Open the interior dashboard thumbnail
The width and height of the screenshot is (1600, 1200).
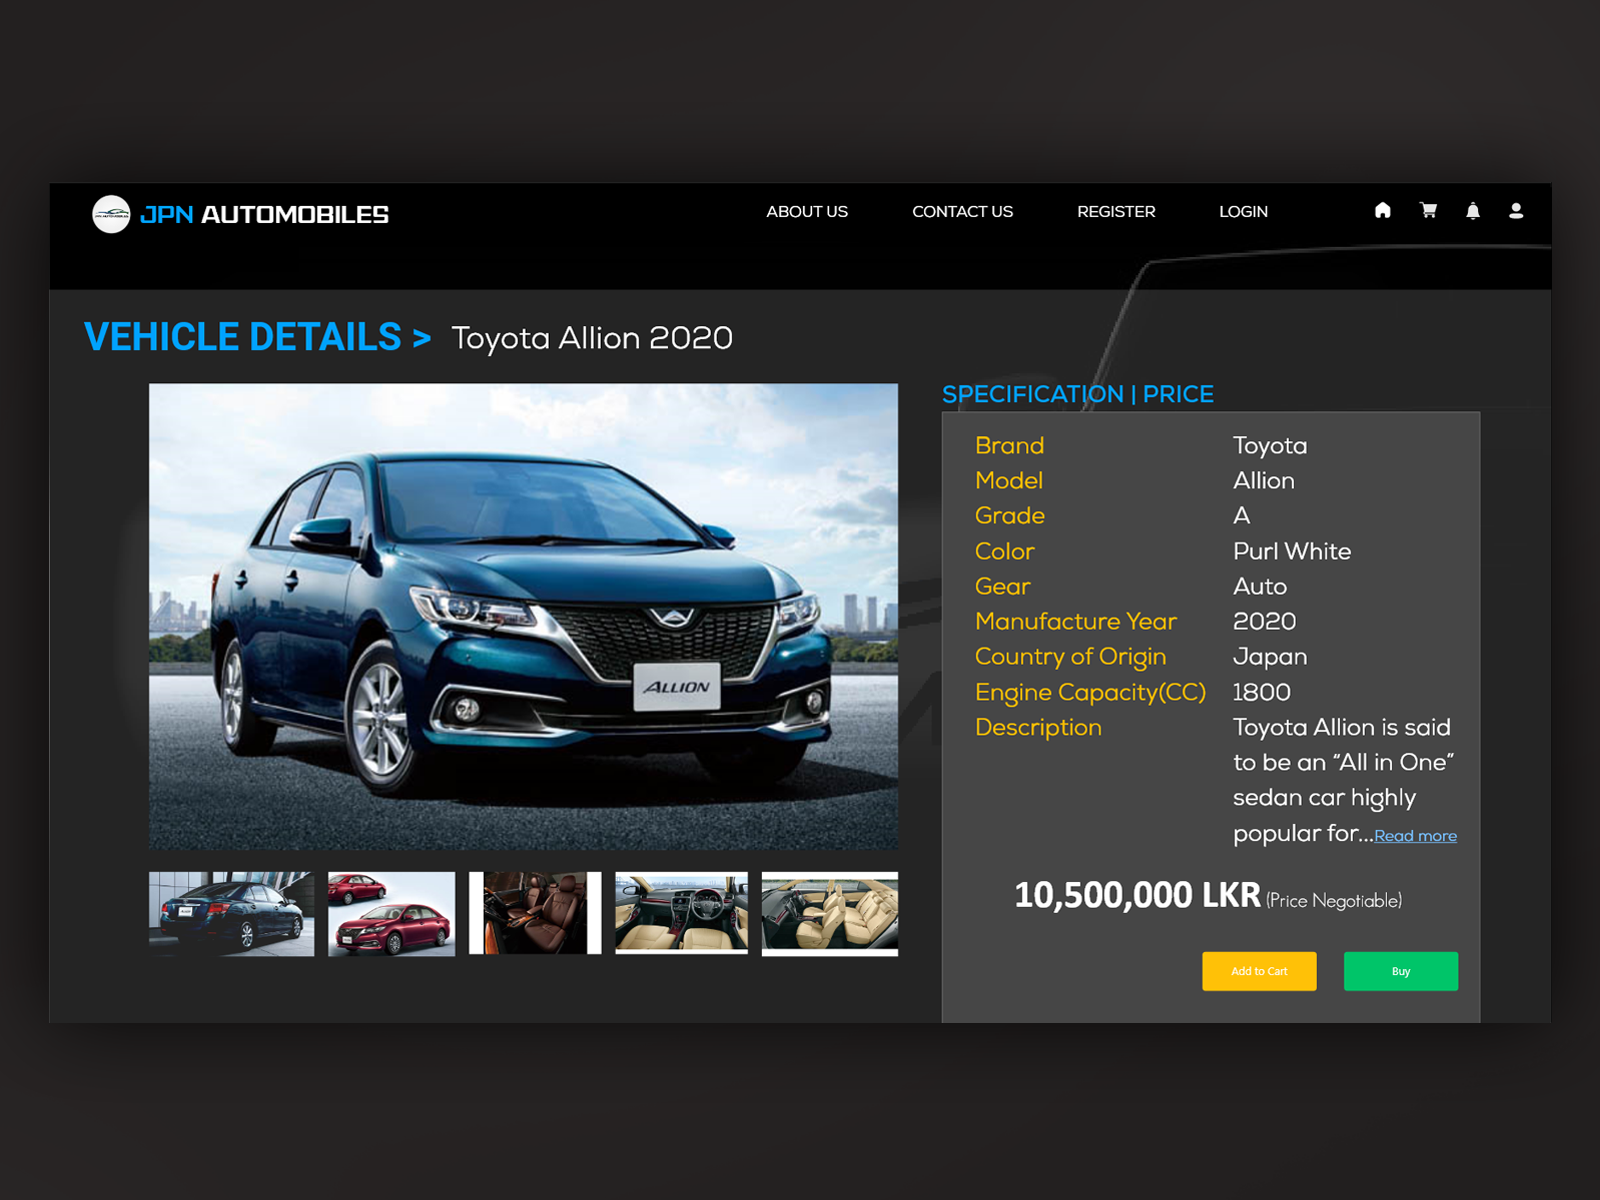[x=681, y=911]
